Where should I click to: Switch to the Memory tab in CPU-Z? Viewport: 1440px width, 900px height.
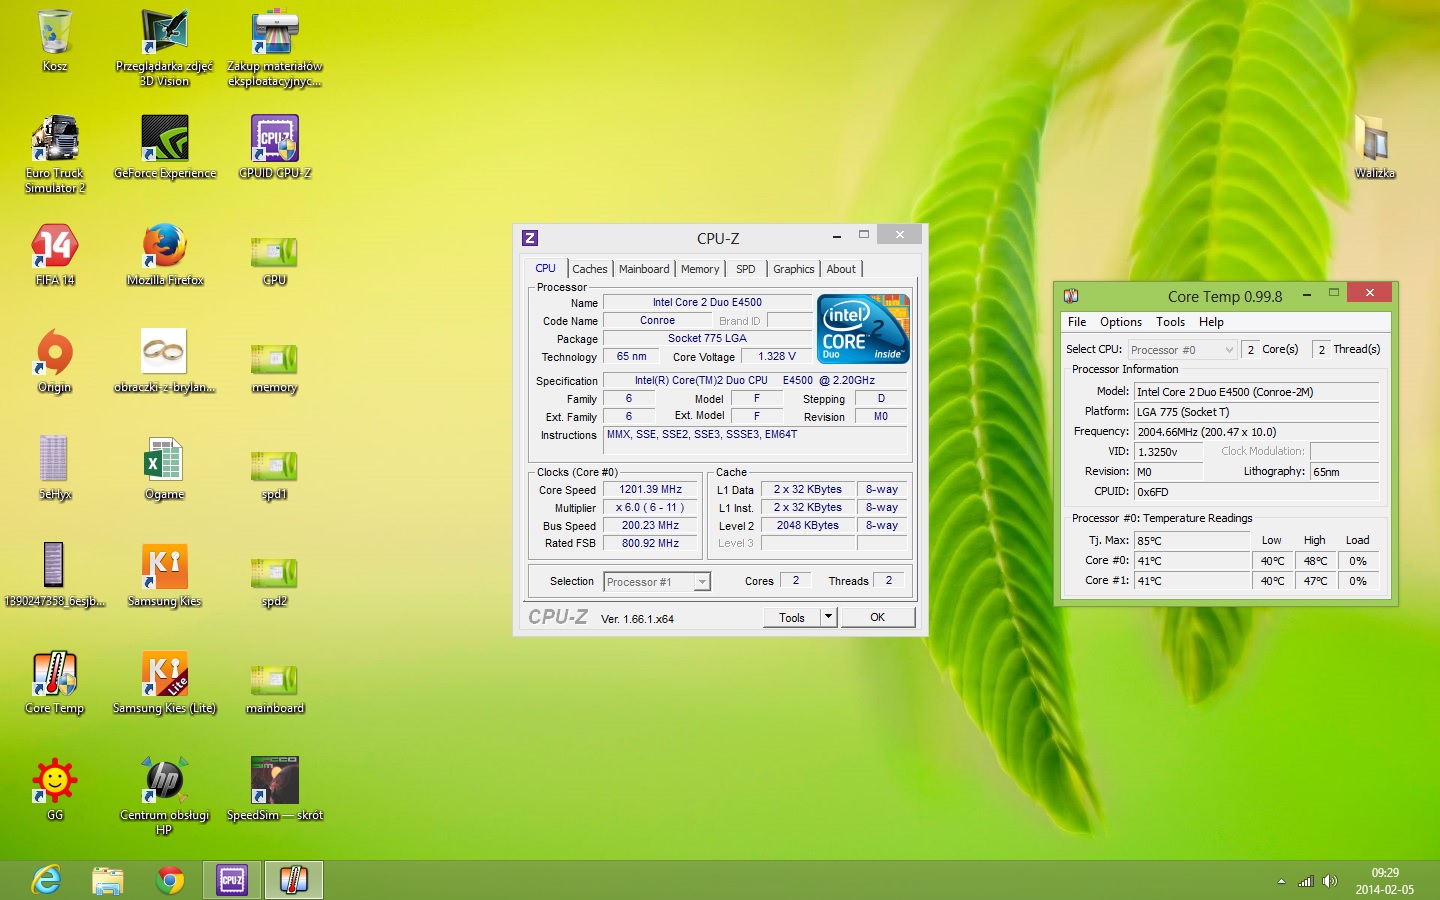(x=700, y=269)
